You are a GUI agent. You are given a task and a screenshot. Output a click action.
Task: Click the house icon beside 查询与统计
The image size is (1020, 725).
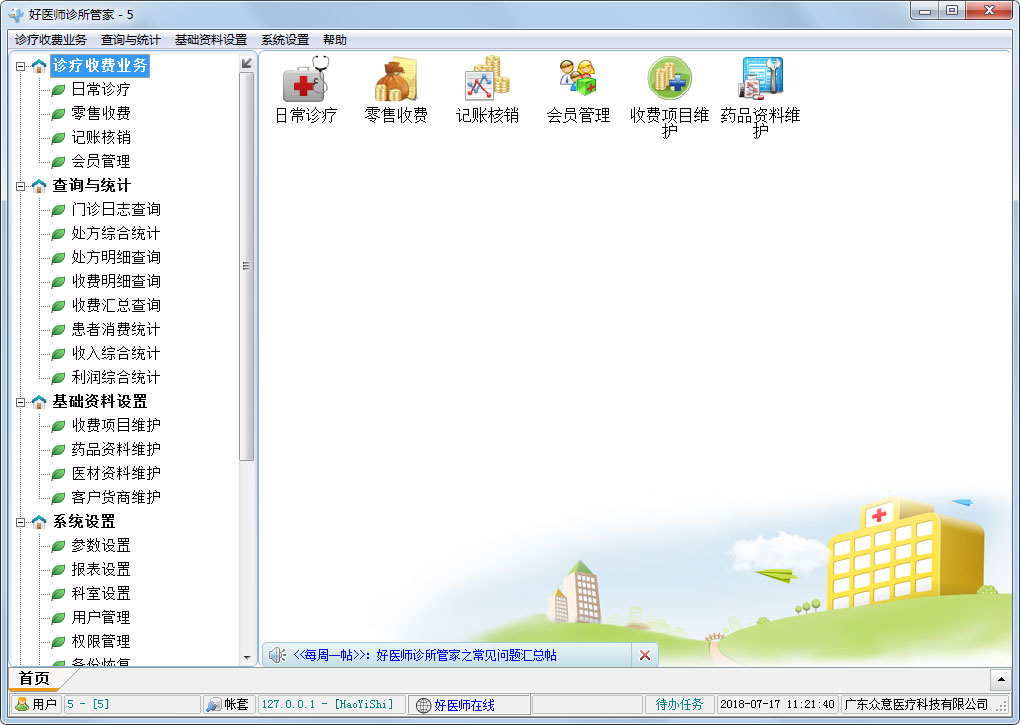[x=39, y=186]
